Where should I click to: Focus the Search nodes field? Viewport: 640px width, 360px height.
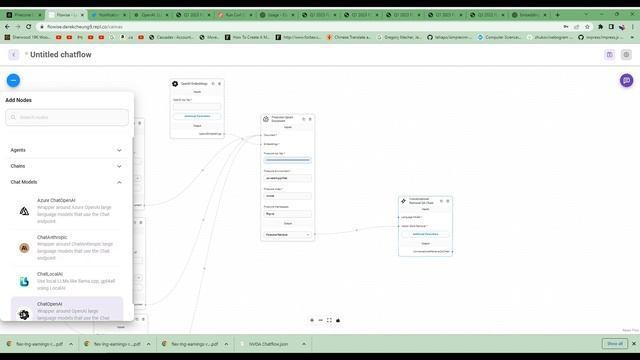click(67, 117)
